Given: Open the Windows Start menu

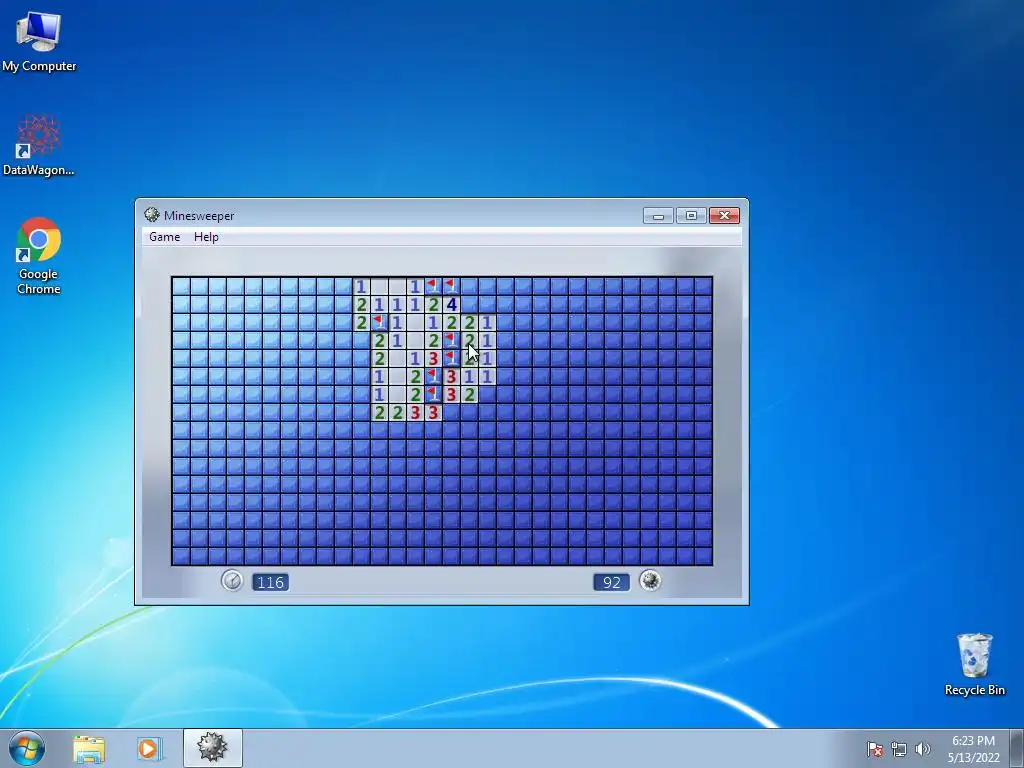Looking at the screenshot, I should pyautogui.click(x=27, y=748).
